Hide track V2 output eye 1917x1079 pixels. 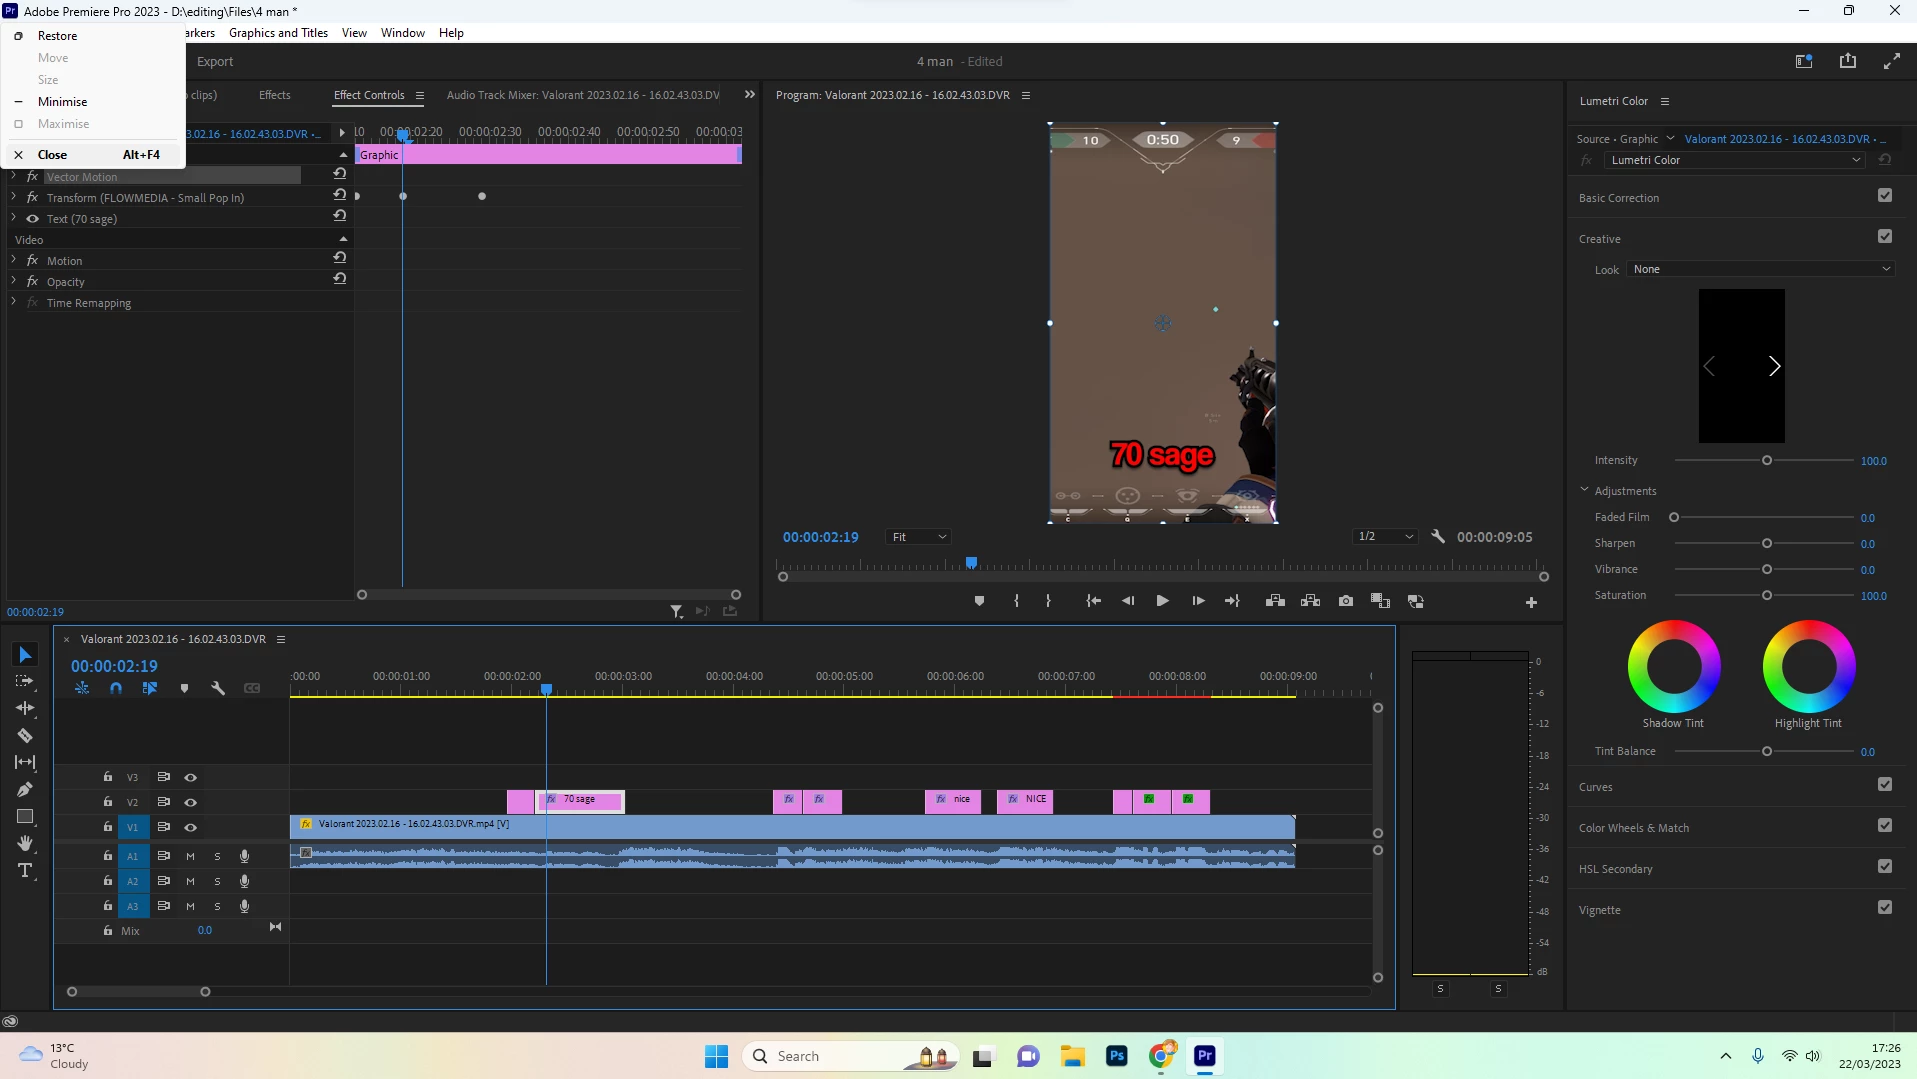pos(190,802)
